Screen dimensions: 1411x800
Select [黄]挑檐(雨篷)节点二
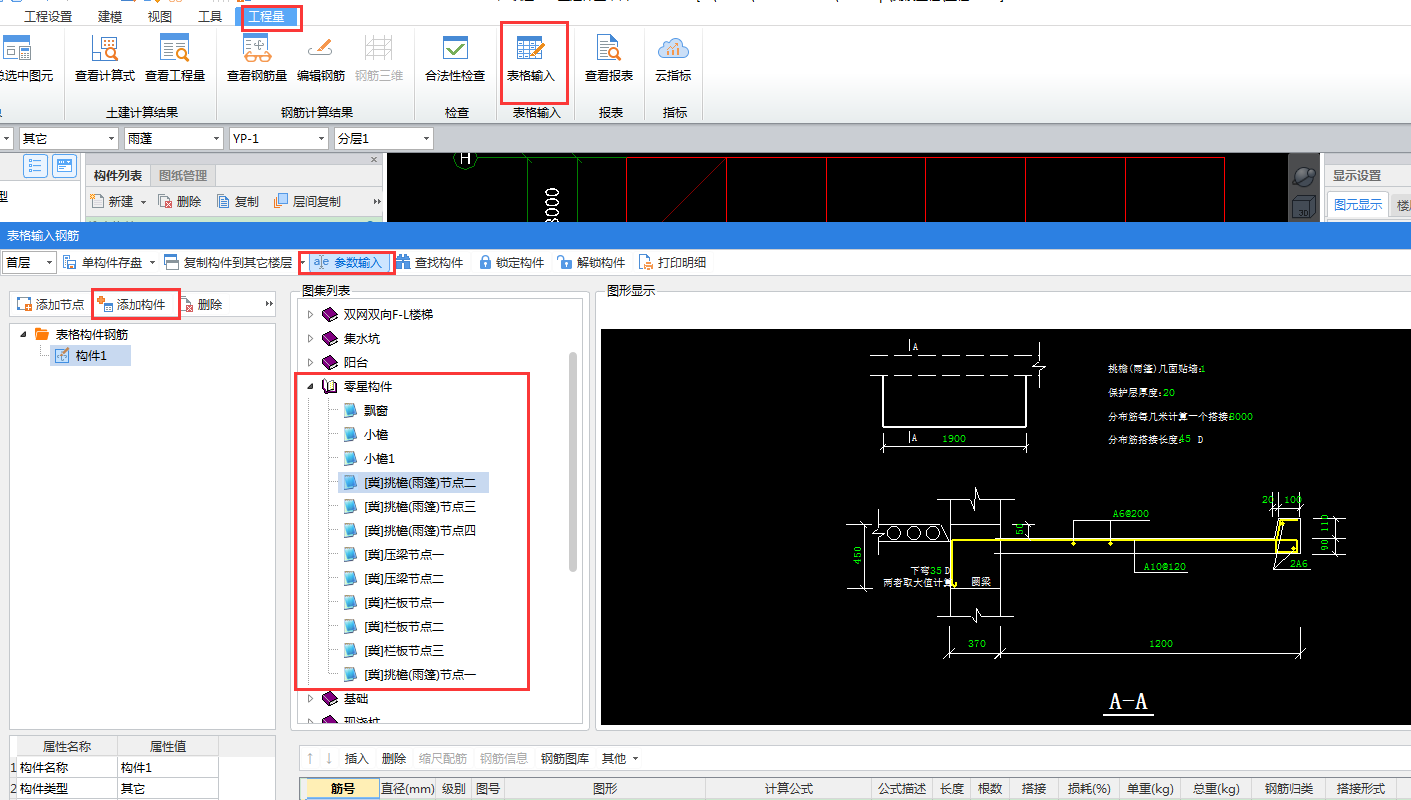413,482
